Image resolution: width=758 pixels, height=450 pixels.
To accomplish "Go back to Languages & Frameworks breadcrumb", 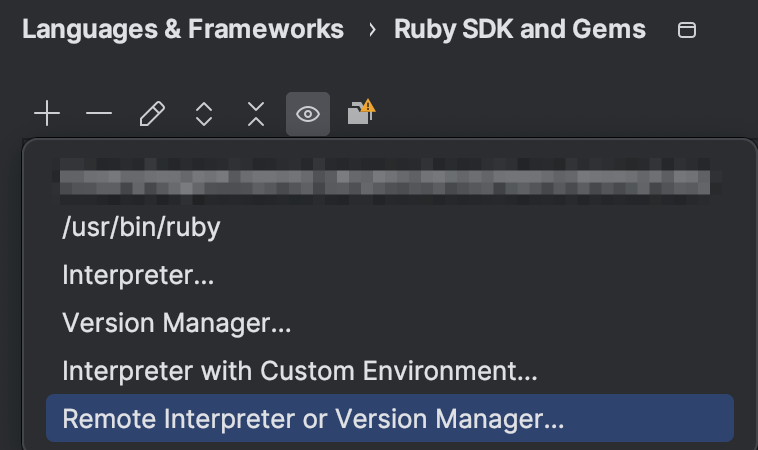I will pos(183,29).
